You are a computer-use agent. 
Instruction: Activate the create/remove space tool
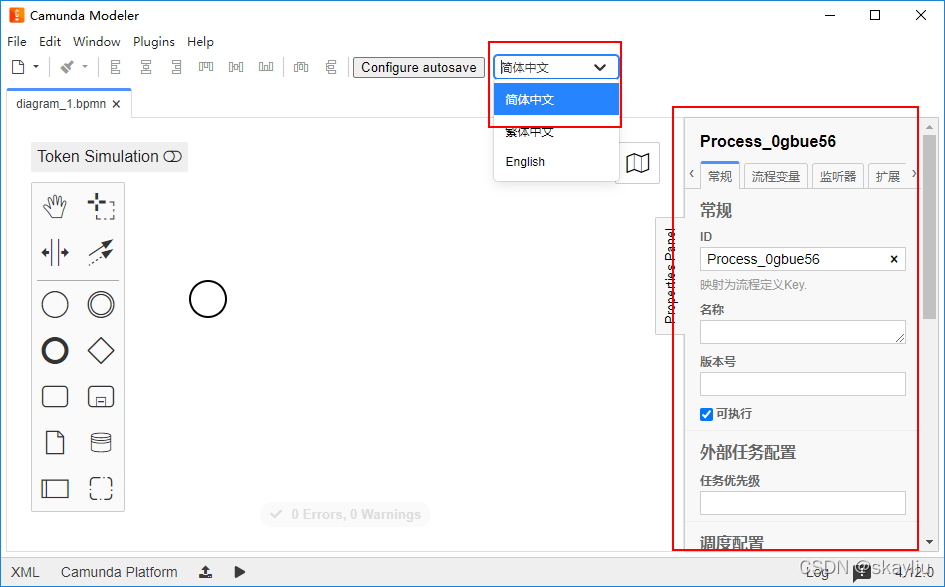[x=55, y=253]
